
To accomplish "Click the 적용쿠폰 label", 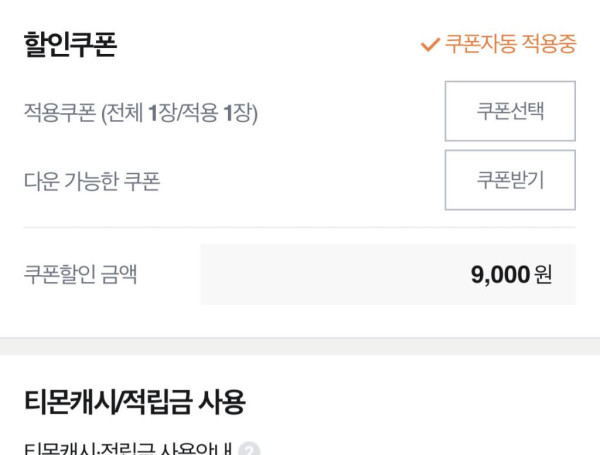I will (59, 114).
